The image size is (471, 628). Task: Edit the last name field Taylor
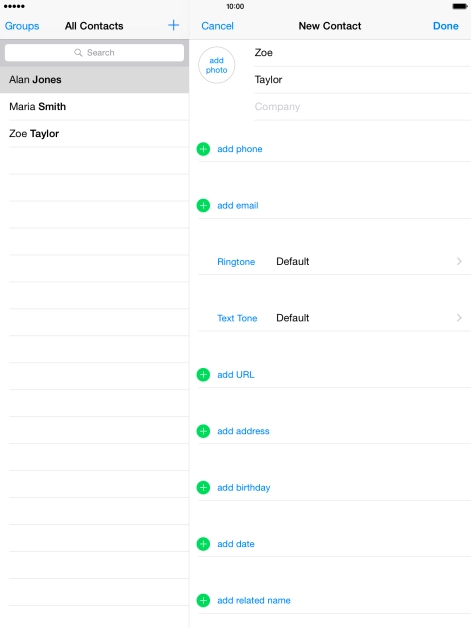(x=362, y=80)
